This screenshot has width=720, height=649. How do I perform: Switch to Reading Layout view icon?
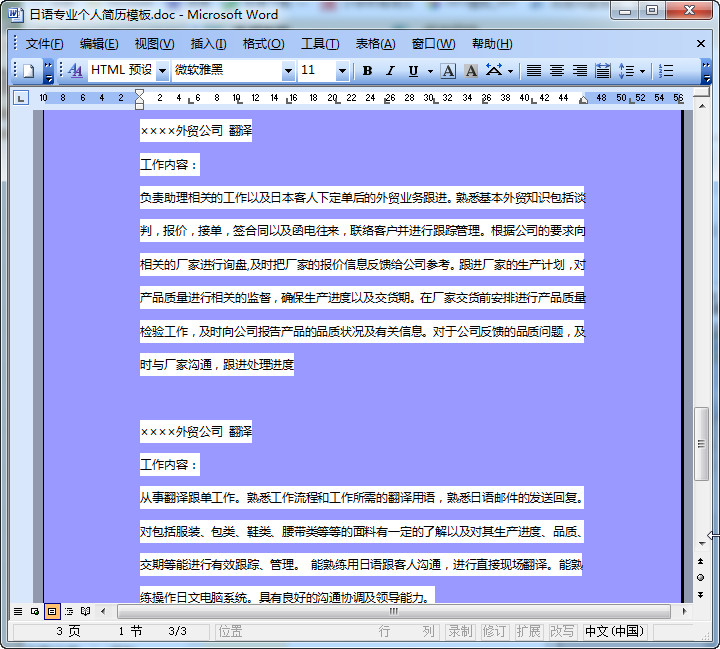85,611
